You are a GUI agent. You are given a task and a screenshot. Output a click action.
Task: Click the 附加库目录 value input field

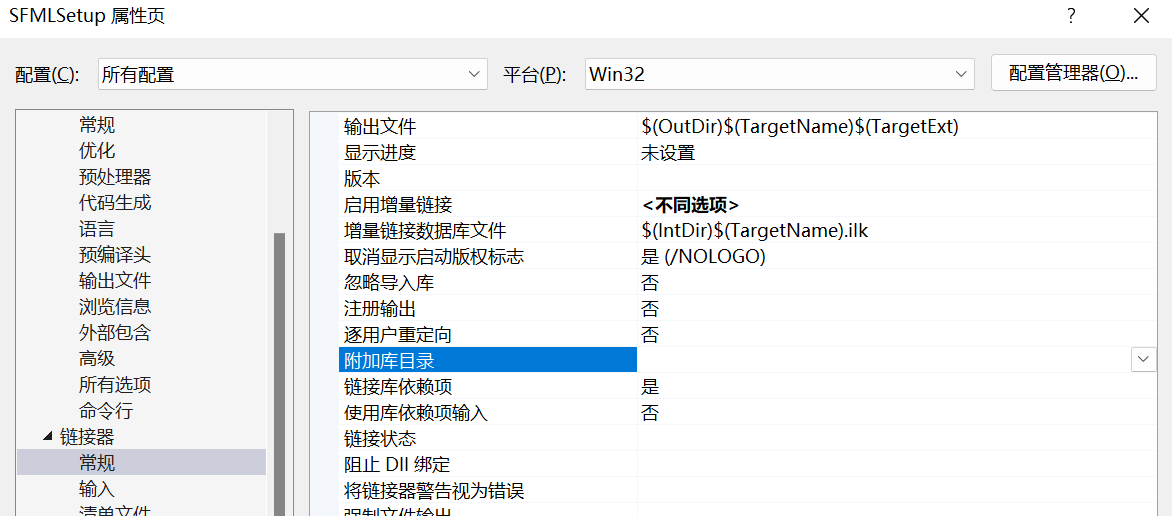pyautogui.click(x=884, y=360)
